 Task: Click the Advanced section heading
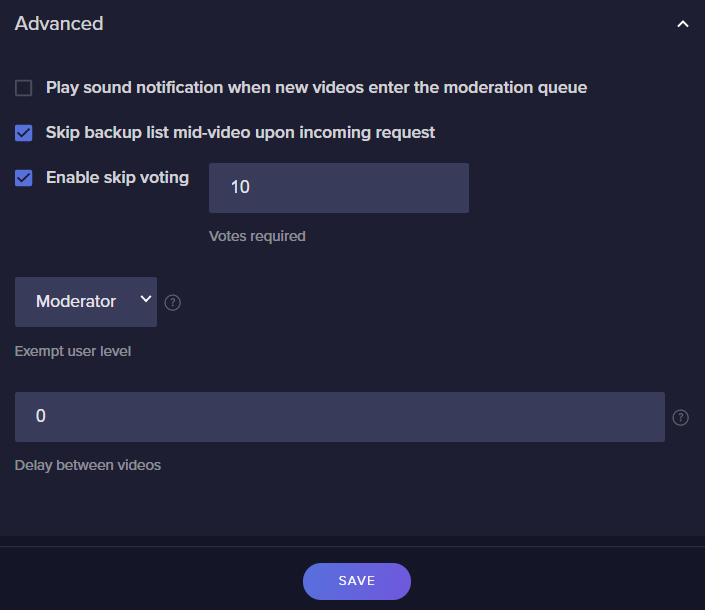pyautogui.click(x=59, y=23)
